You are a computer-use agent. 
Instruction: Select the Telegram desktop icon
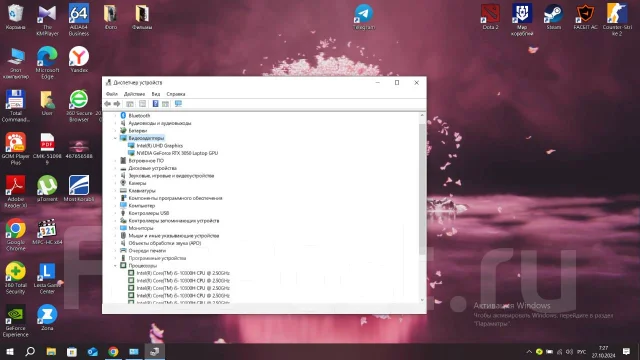(x=363, y=17)
